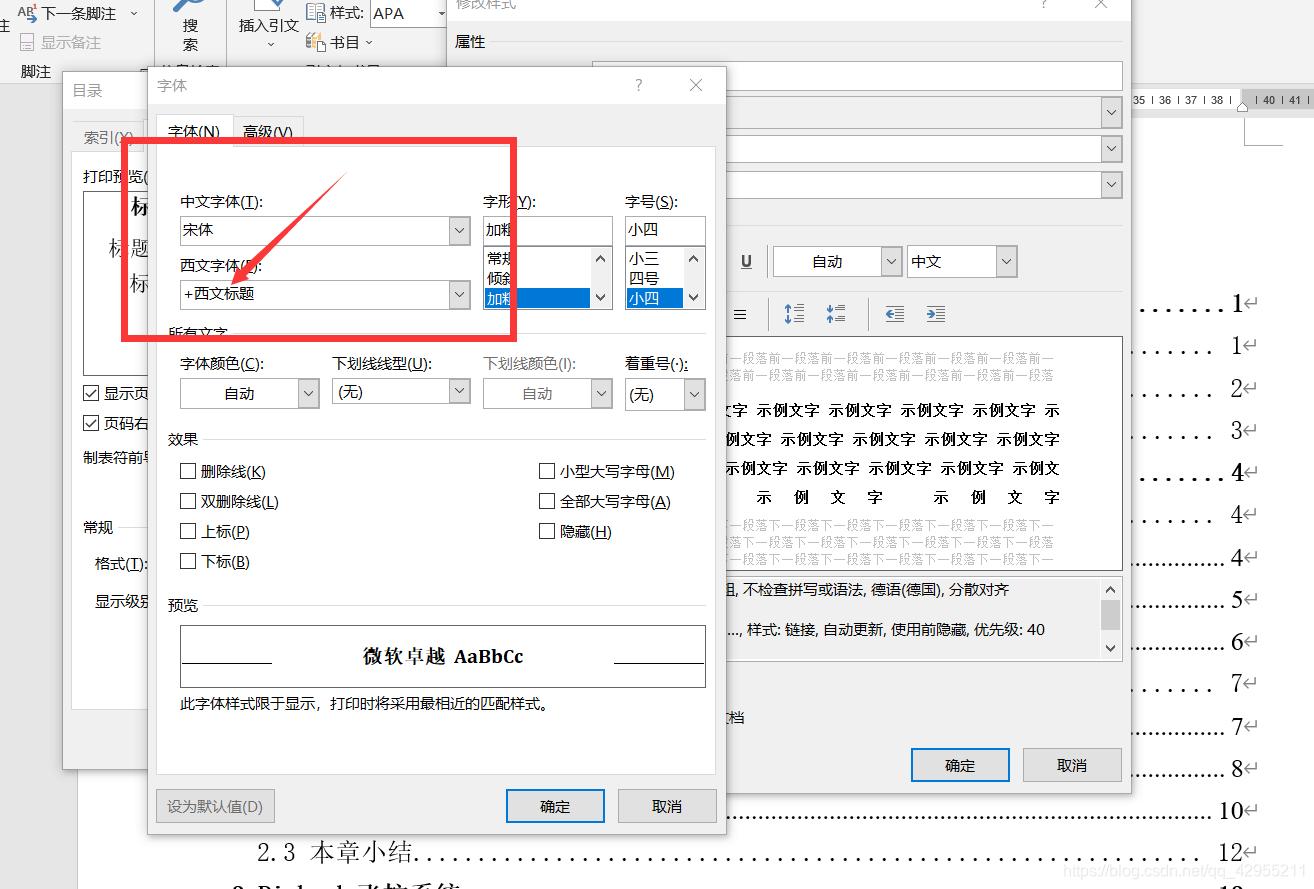The width and height of the screenshot is (1314, 889).
Task: Select 加粗 in the font style list
Action: pos(537,298)
